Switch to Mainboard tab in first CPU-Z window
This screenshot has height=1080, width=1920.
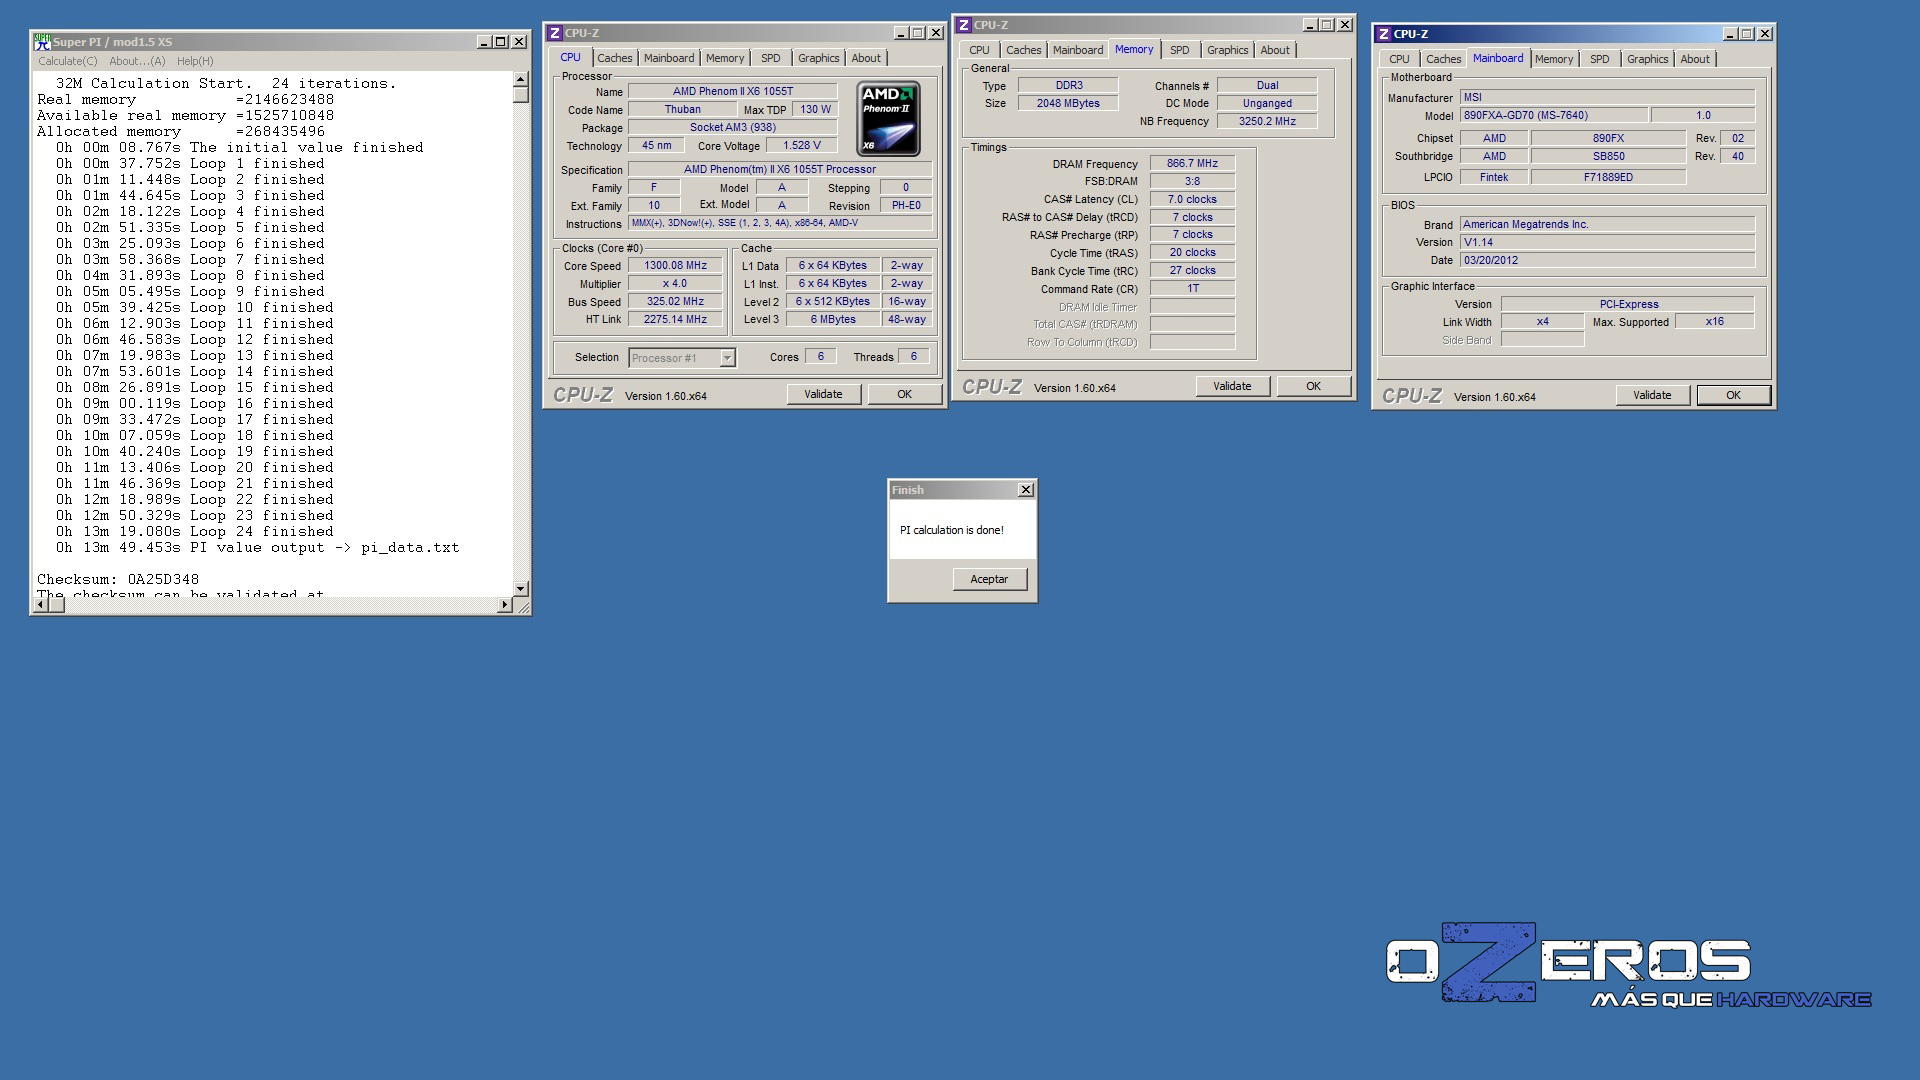click(669, 58)
